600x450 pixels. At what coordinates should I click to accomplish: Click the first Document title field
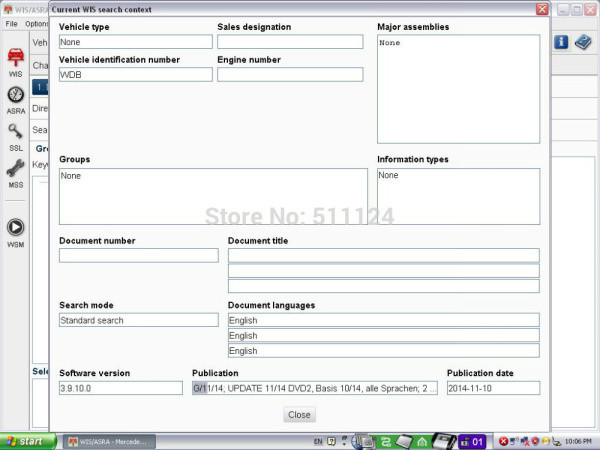(384, 255)
